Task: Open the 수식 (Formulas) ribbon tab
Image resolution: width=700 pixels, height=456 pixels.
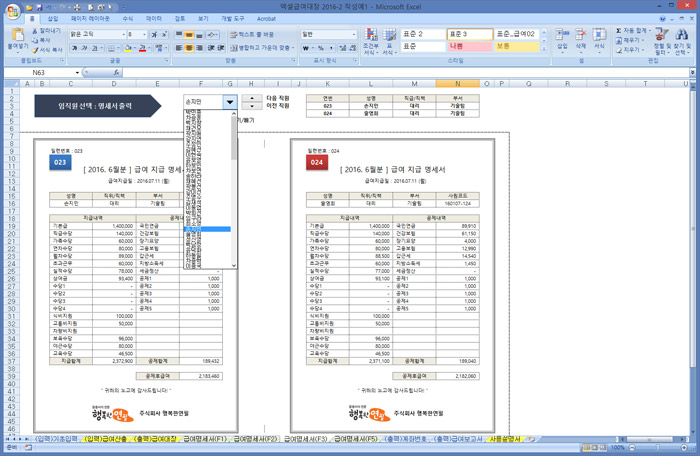Action: coord(128,19)
